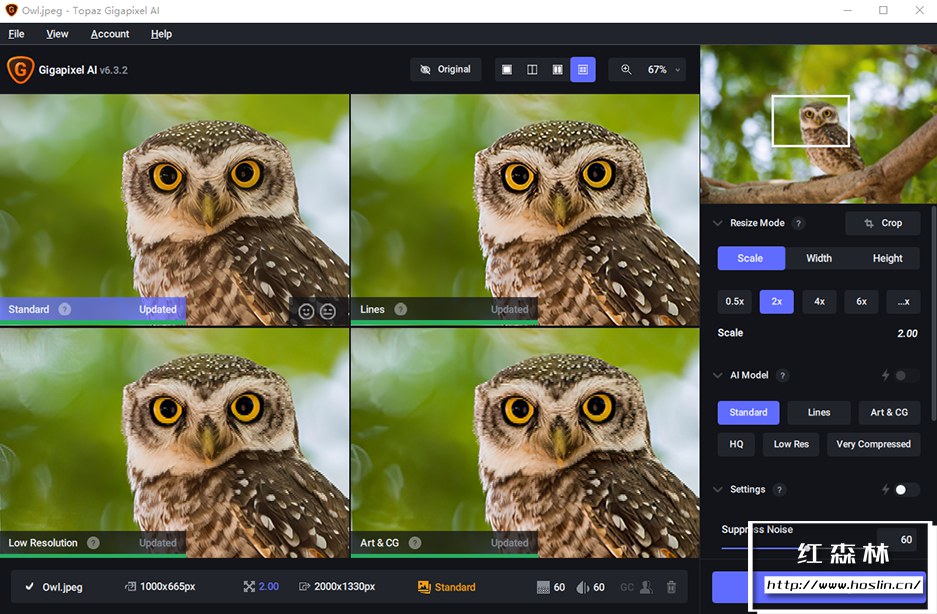
Task: Select the 2x scale button
Action: point(777,302)
